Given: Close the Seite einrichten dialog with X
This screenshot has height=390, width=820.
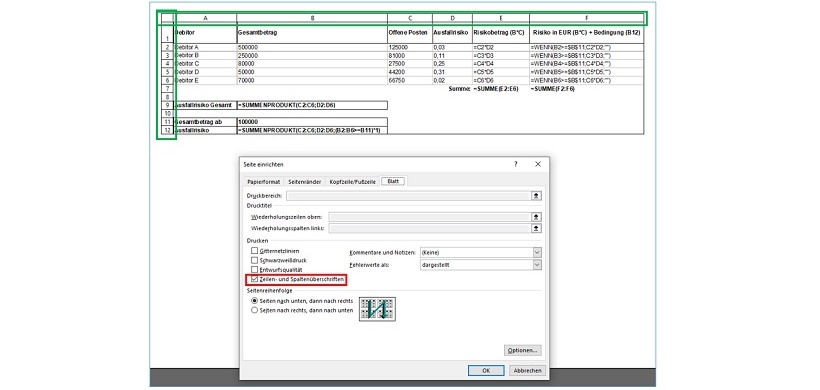Looking at the screenshot, I should click(538, 164).
